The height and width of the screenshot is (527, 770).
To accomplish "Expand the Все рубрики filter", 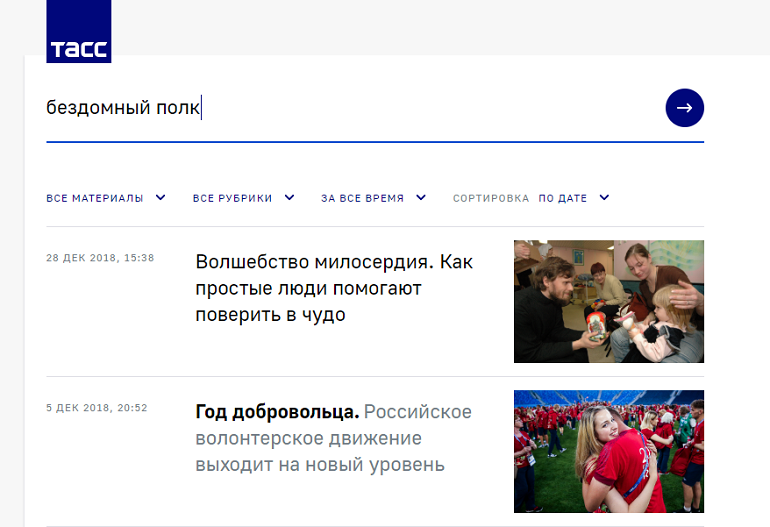I will click(x=232, y=198).
